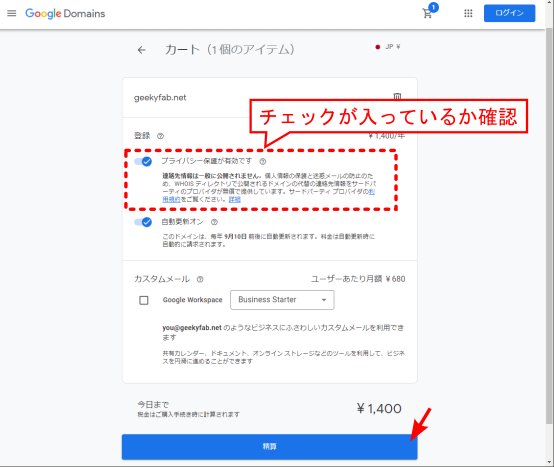The image size is (554, 467).
Task: Click the blue ログイン button
Action: [509, 13]
